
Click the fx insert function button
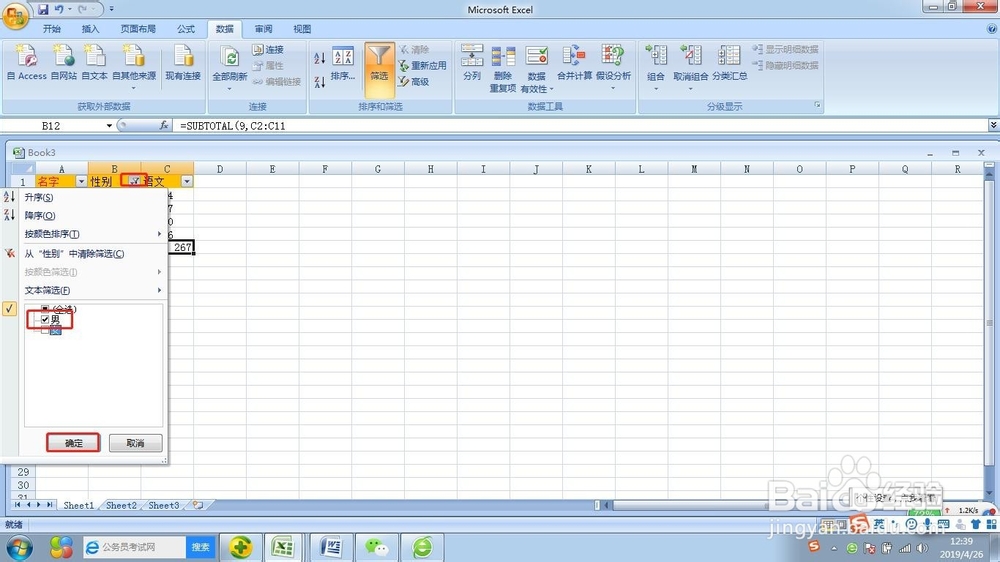(x=164, y=126)
